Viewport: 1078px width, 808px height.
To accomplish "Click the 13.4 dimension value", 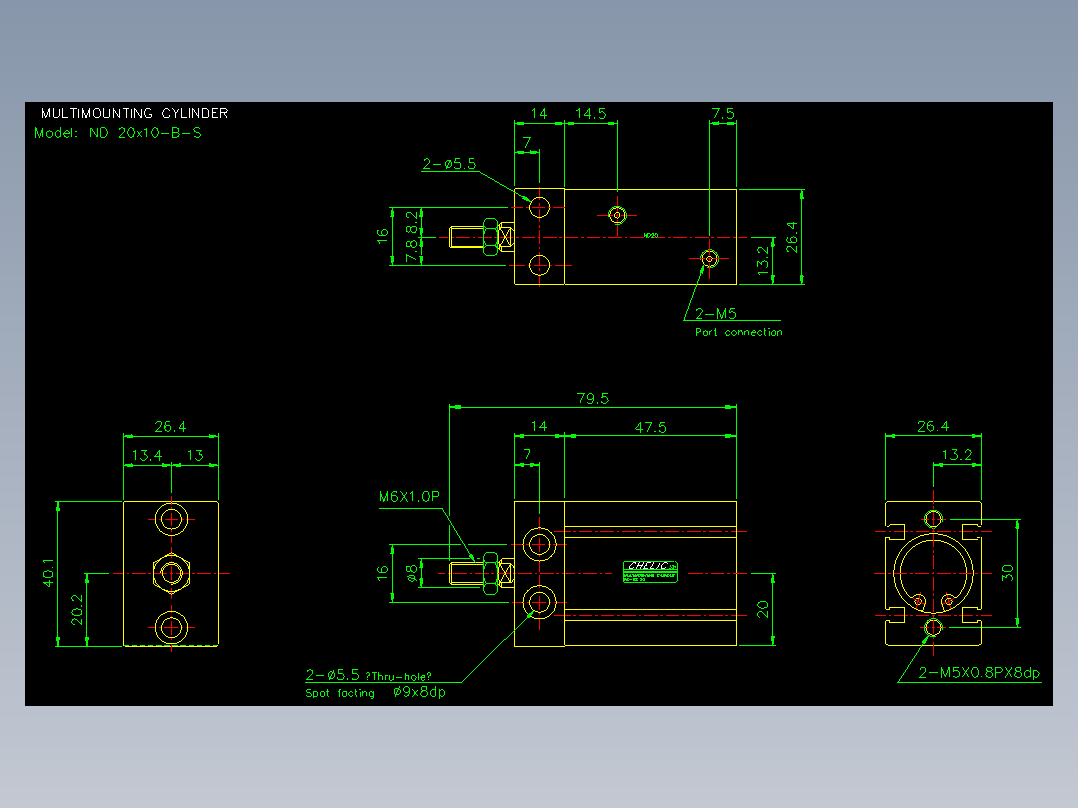I will click(146, 455).
